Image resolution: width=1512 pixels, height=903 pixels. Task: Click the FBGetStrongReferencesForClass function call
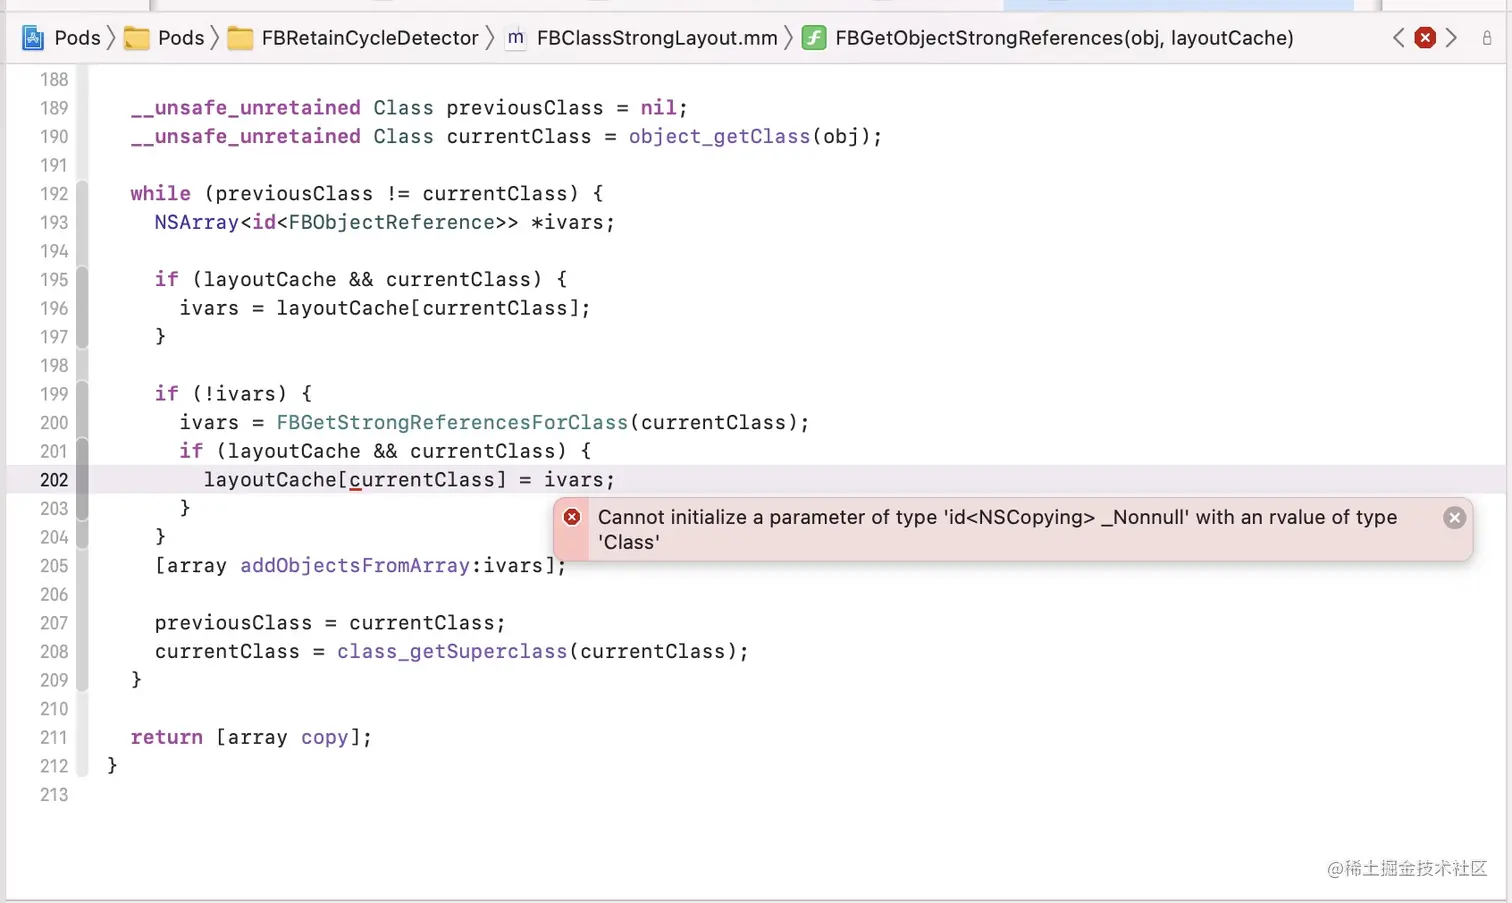pyautogui.click(x=451, y=422)
